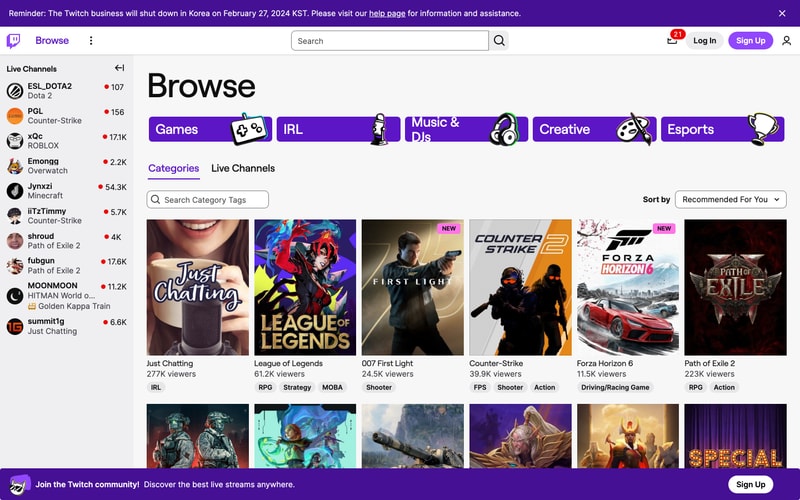800x500 pixels.
Task: Open the Path of Exile 2 box art
Action: pos(736,287)
